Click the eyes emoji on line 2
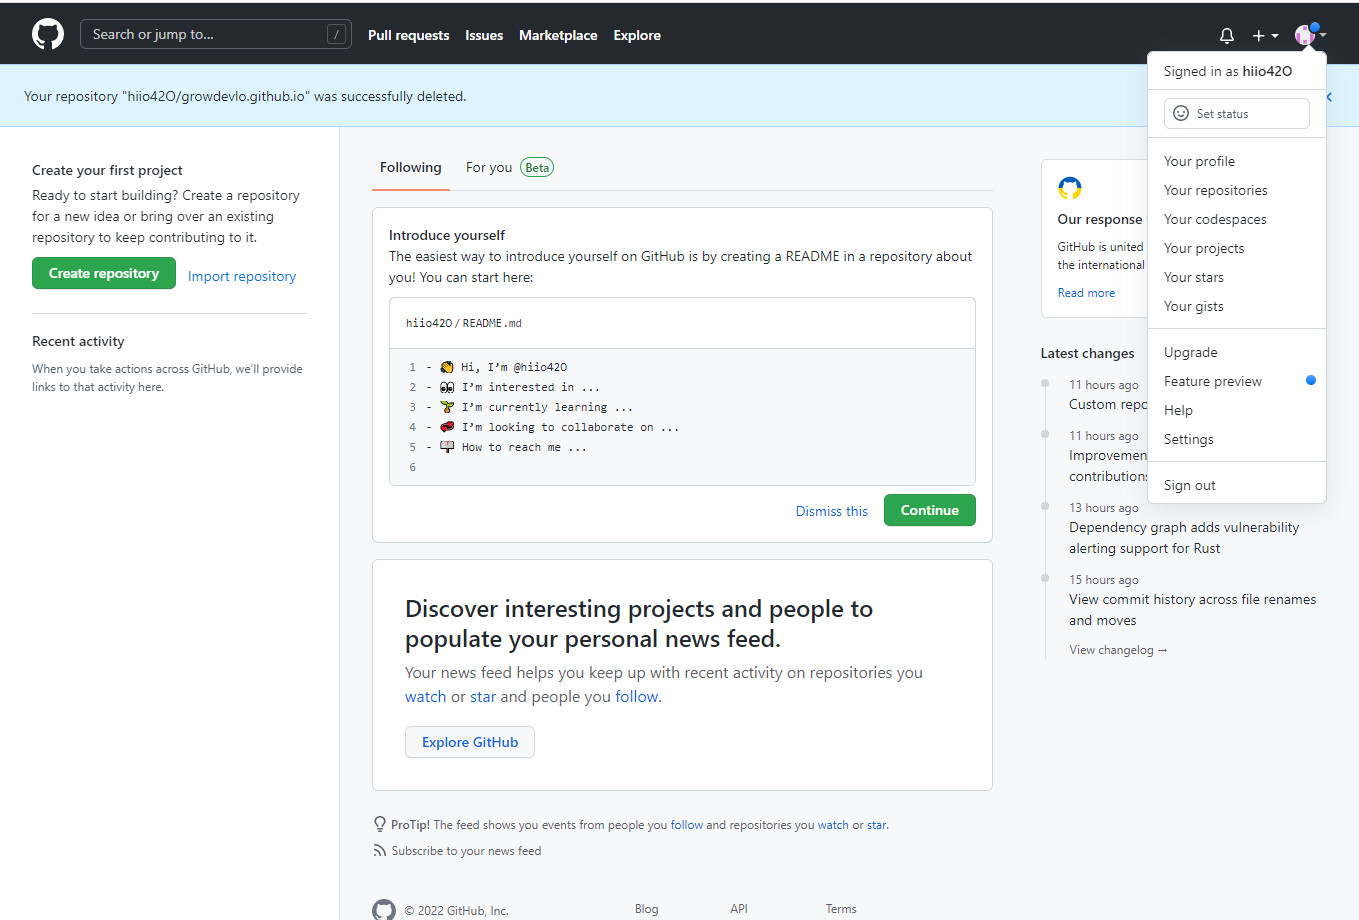This screenshot has width=1359, height=920. pos(447,387)
